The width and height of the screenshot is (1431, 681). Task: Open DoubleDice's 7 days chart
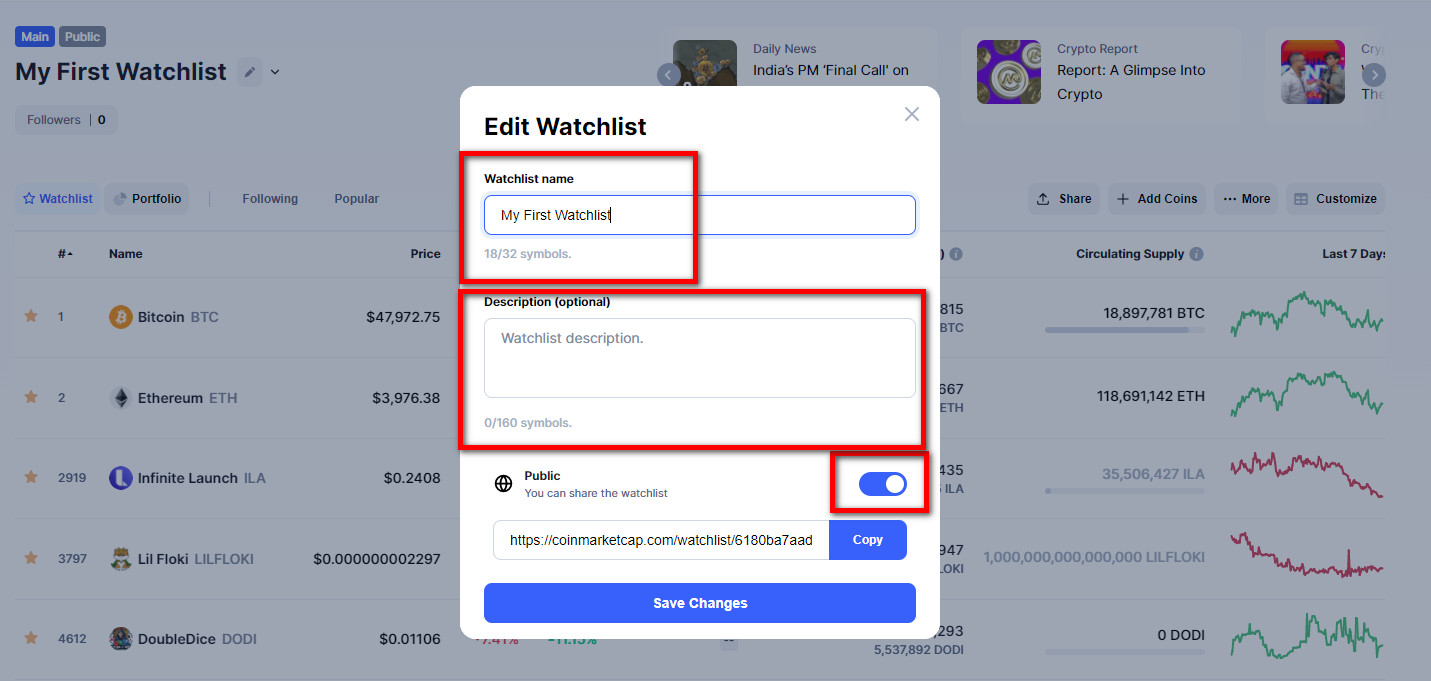pos(1307,636)
